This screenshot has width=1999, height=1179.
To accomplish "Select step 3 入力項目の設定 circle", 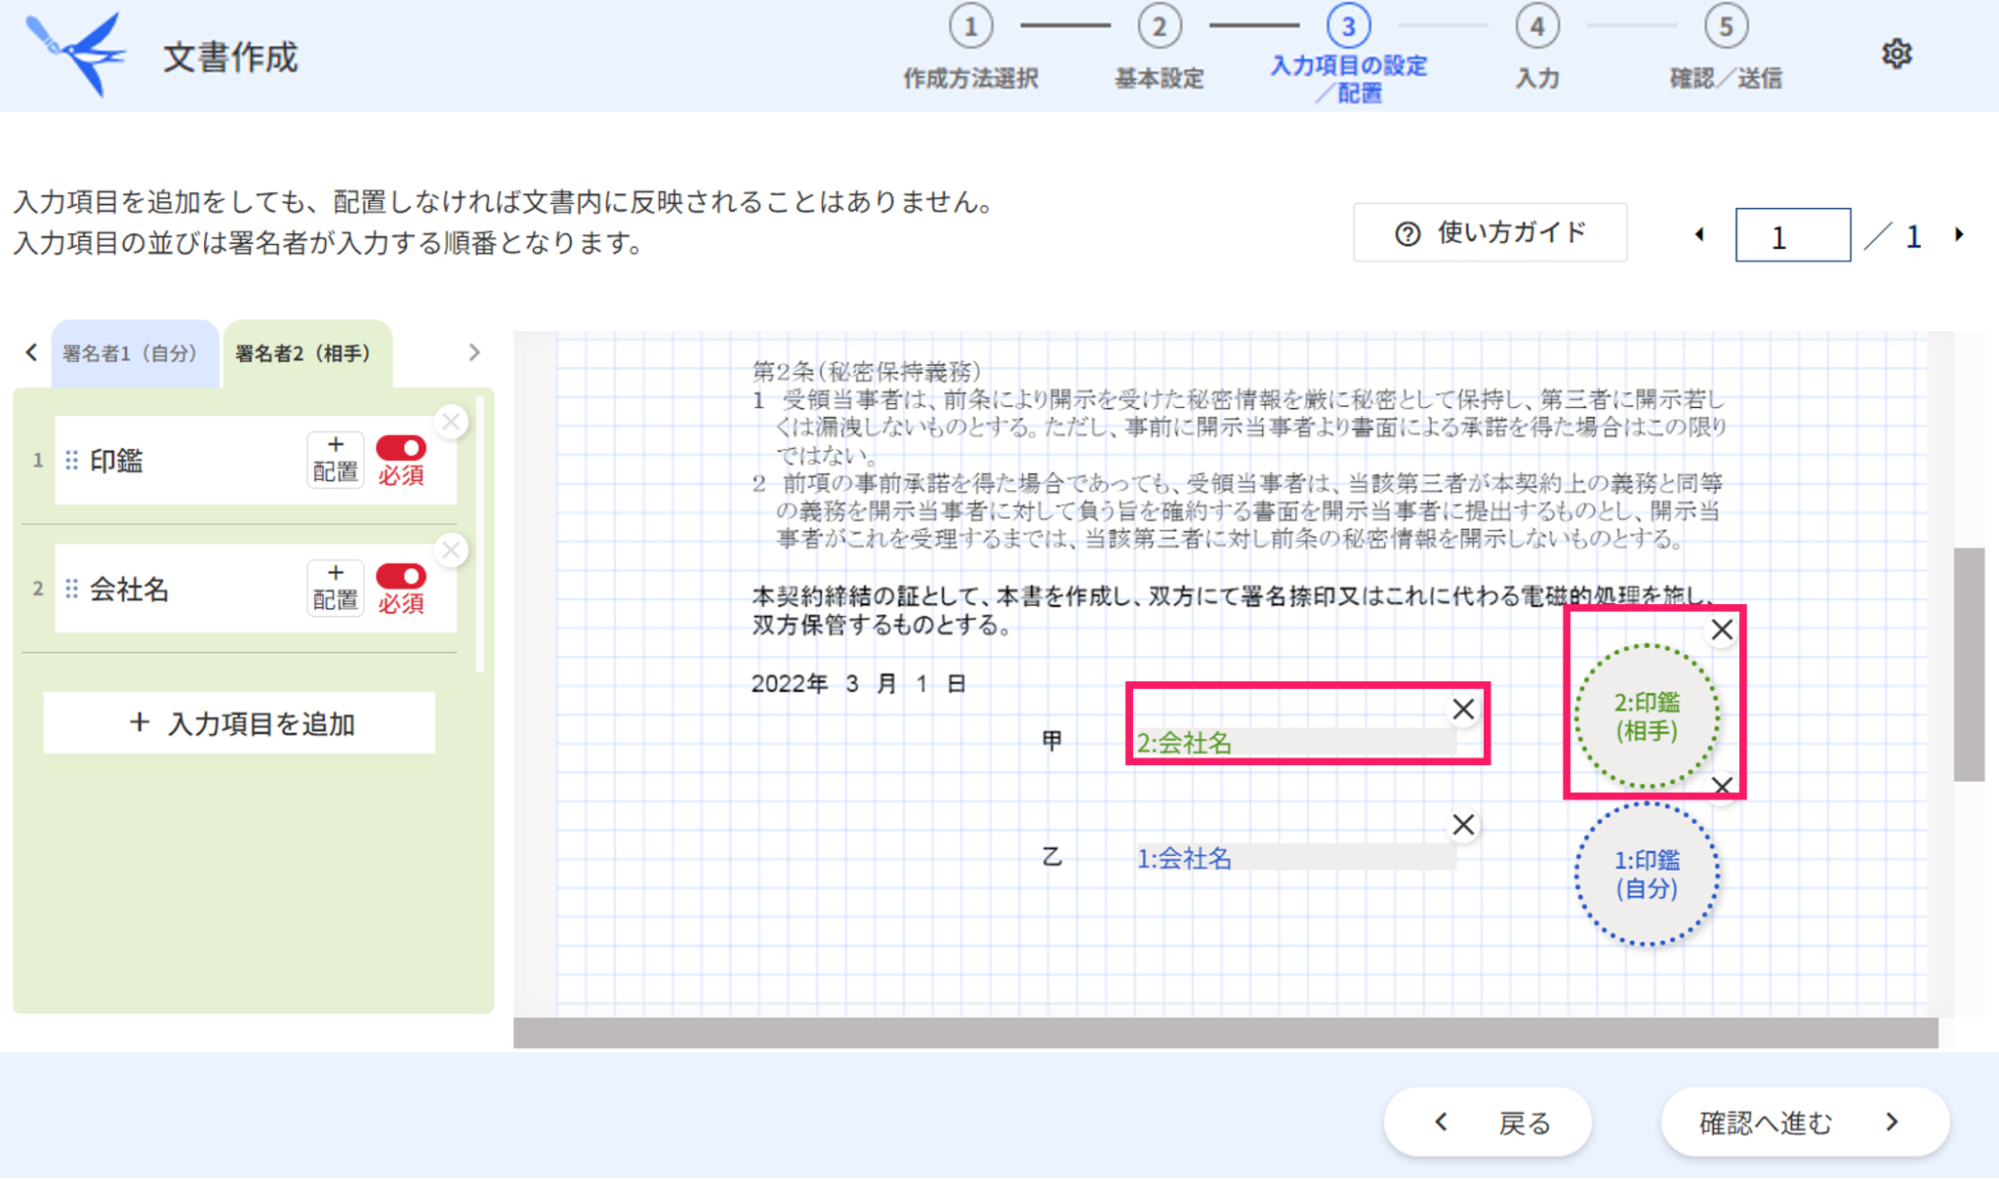I will [x=1348, y=26].
